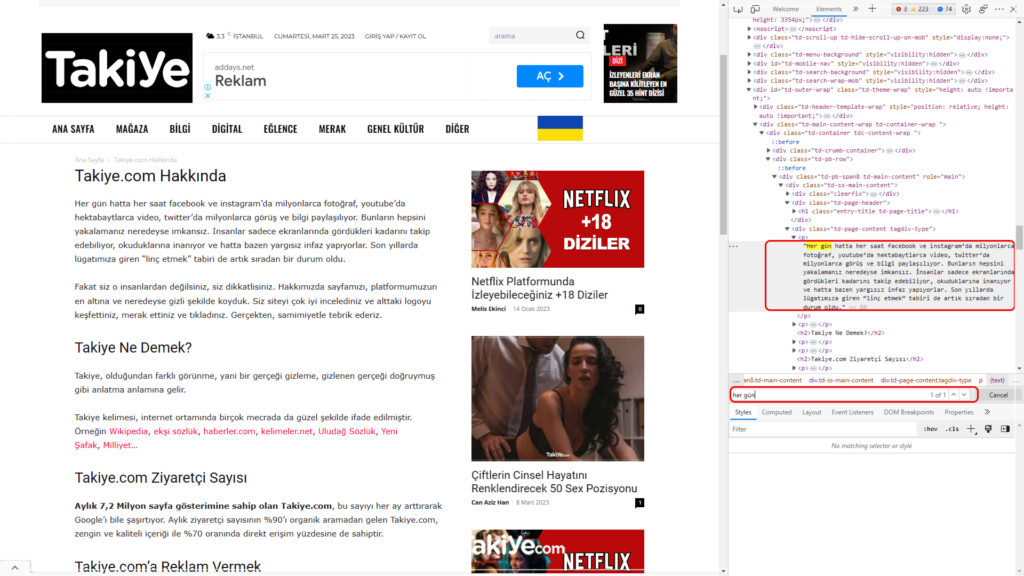The width and height of the screenshot is (1024, 576).
Task: Select the h2 'Takiye Ne Demek?' node
Action: click(840, 333)
